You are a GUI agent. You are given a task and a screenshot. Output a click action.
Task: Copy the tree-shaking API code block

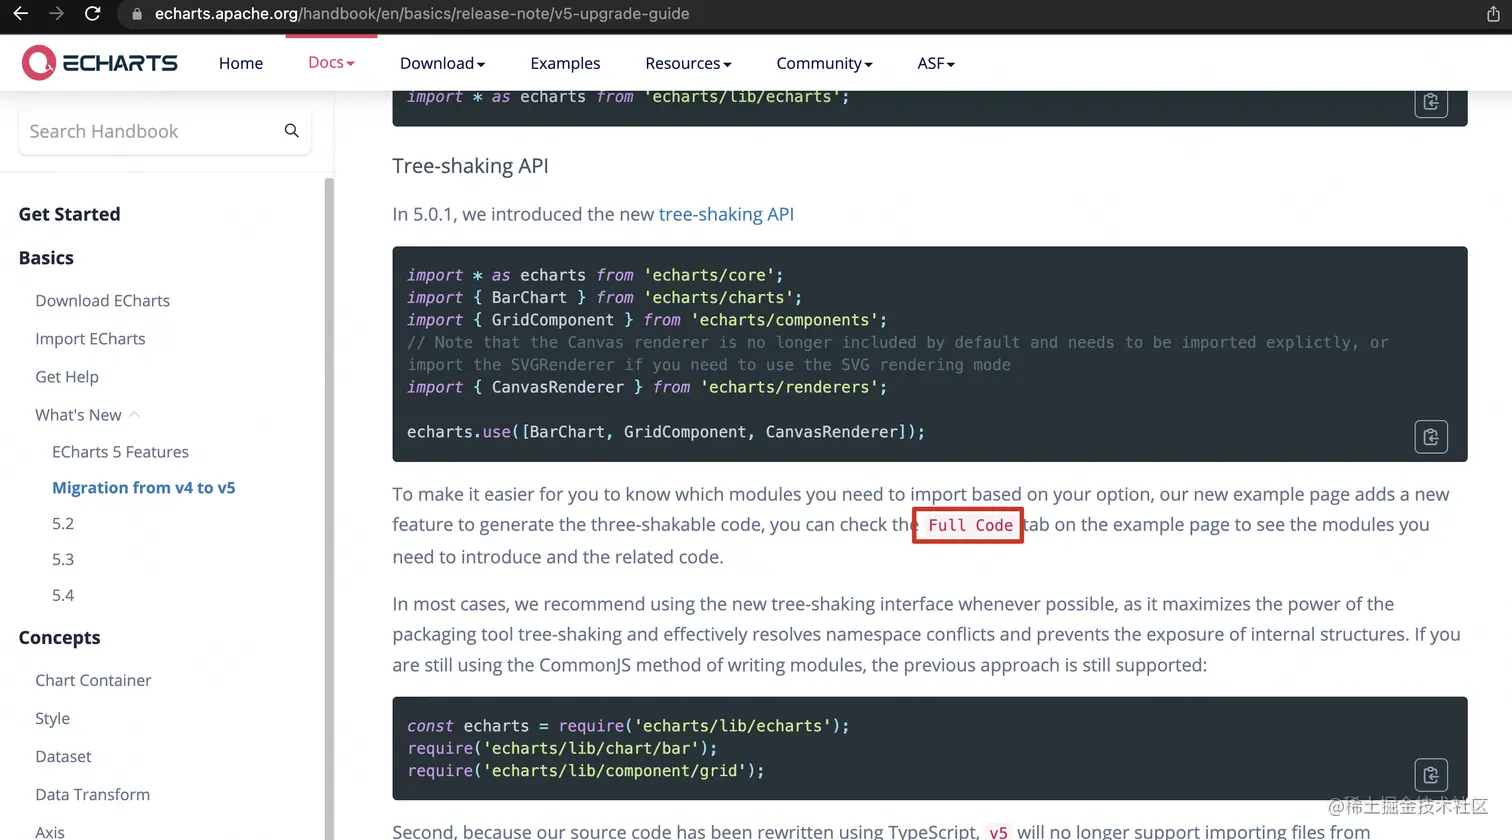coord(1431,437)
